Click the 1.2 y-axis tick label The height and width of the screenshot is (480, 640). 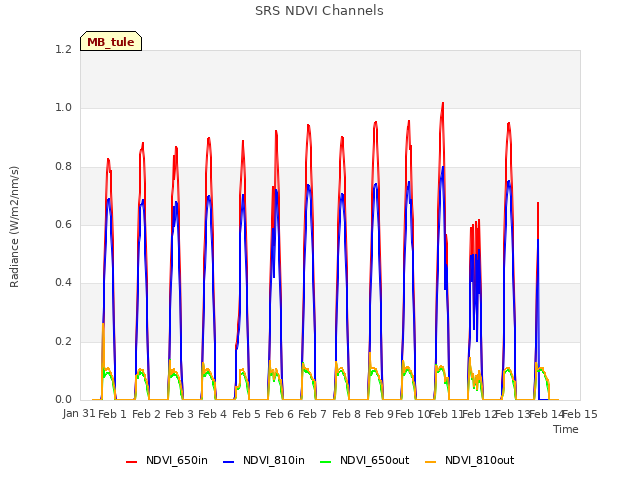click(64, 49)
